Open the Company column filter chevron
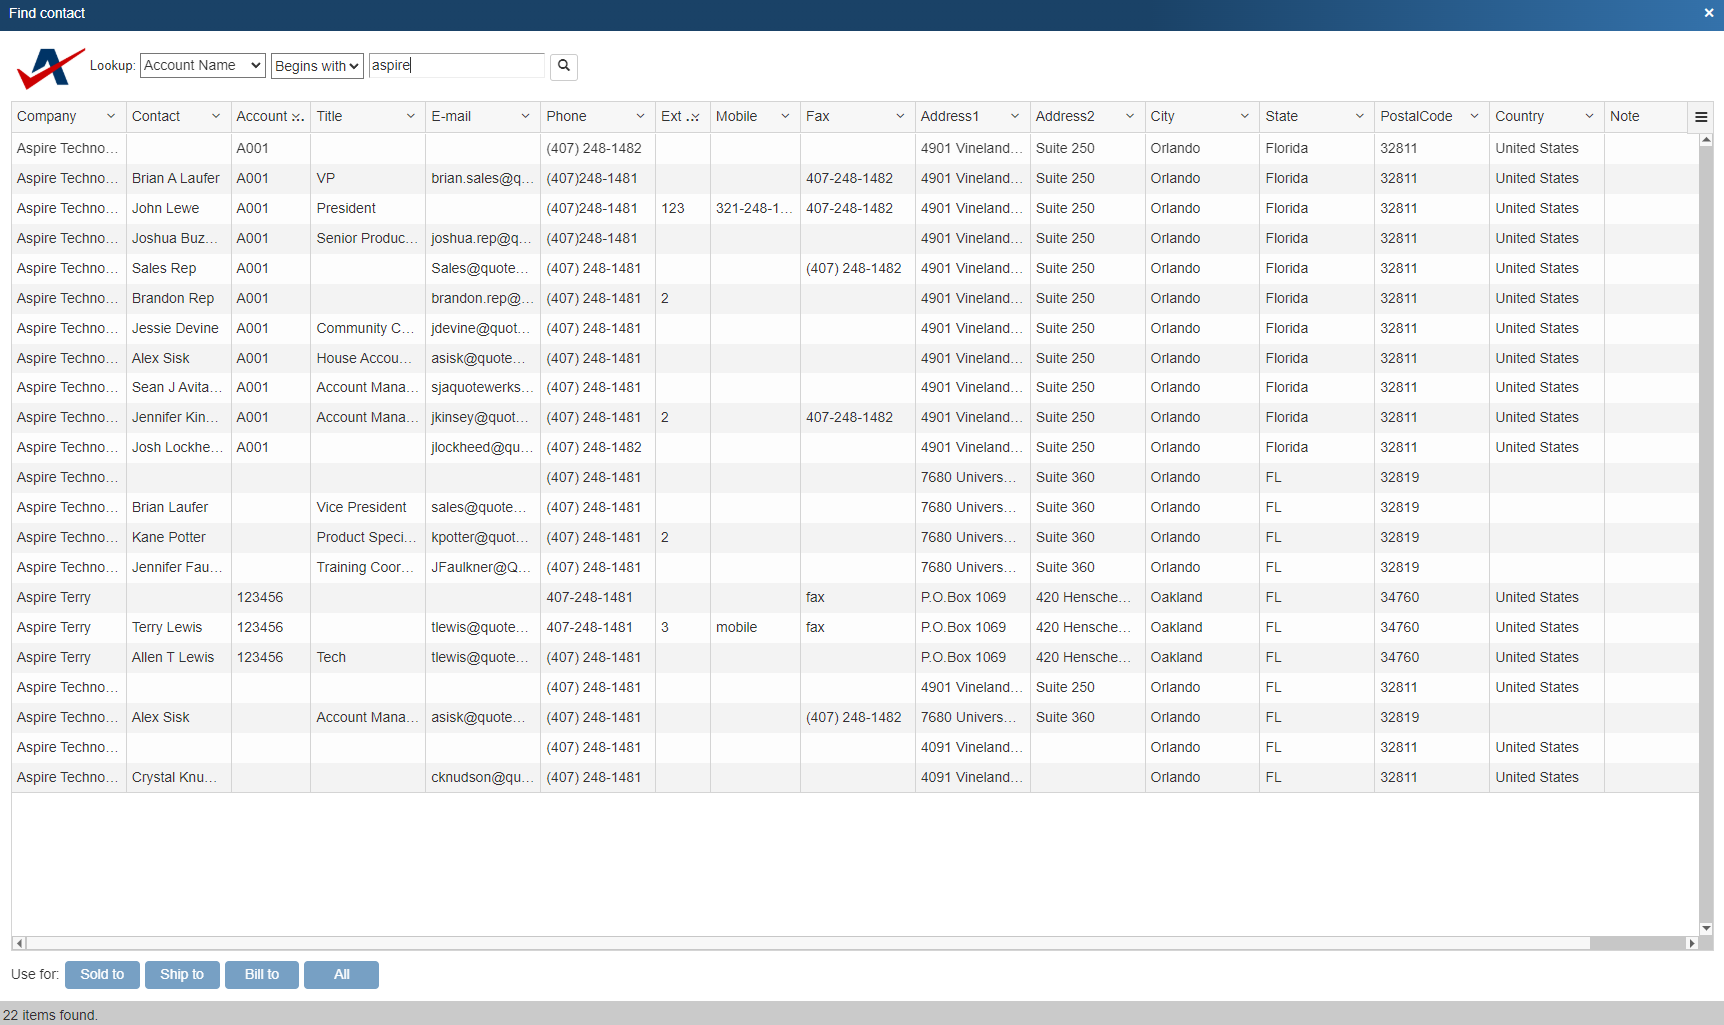The height and width of the screenshot is (1025, 1724). (x=111, y=117)
